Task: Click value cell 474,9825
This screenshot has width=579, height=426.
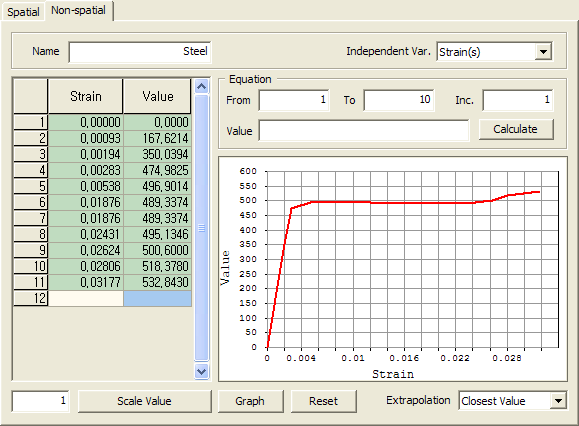Action: click(x=157, y=170)
